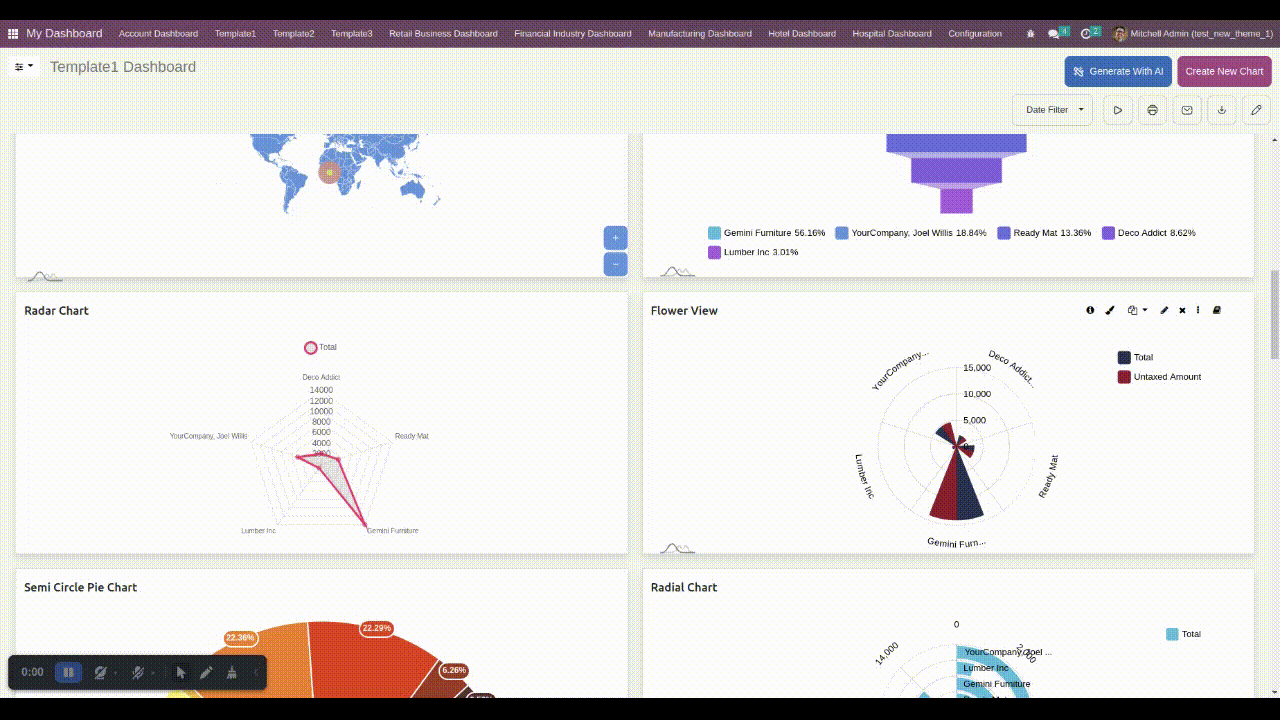Click the email dashboard envelope icon
Image resolution: width=1280 pixels, height=720 pixels.
(1187, 110)
